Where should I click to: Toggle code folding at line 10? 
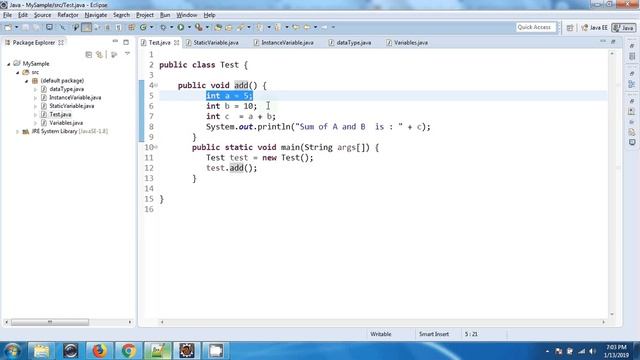[156, 147]
